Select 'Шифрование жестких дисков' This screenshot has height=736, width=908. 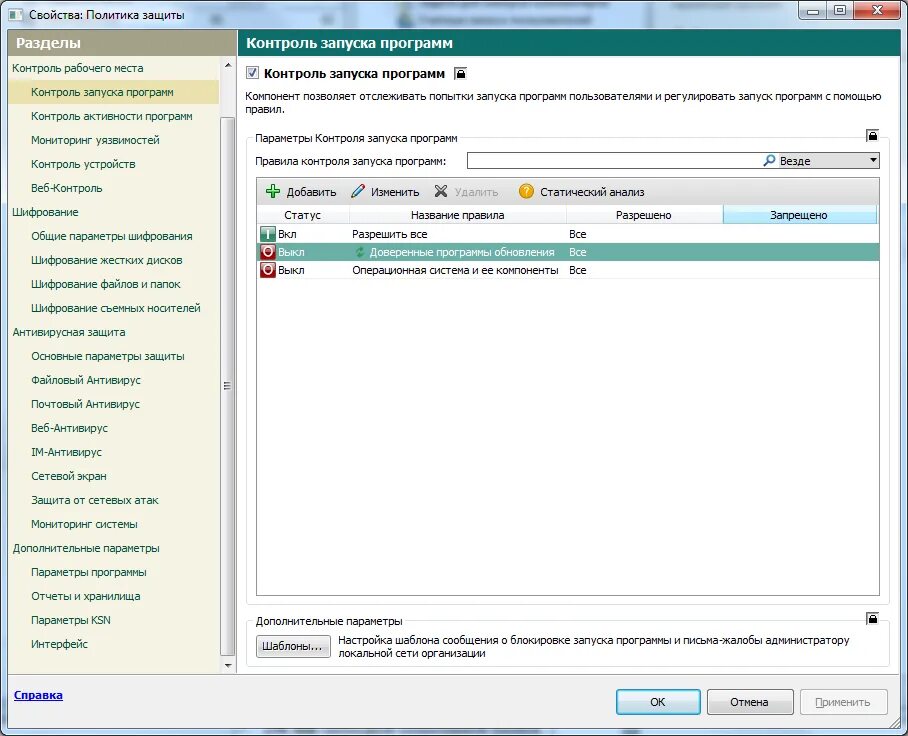[x=107, y=260]
